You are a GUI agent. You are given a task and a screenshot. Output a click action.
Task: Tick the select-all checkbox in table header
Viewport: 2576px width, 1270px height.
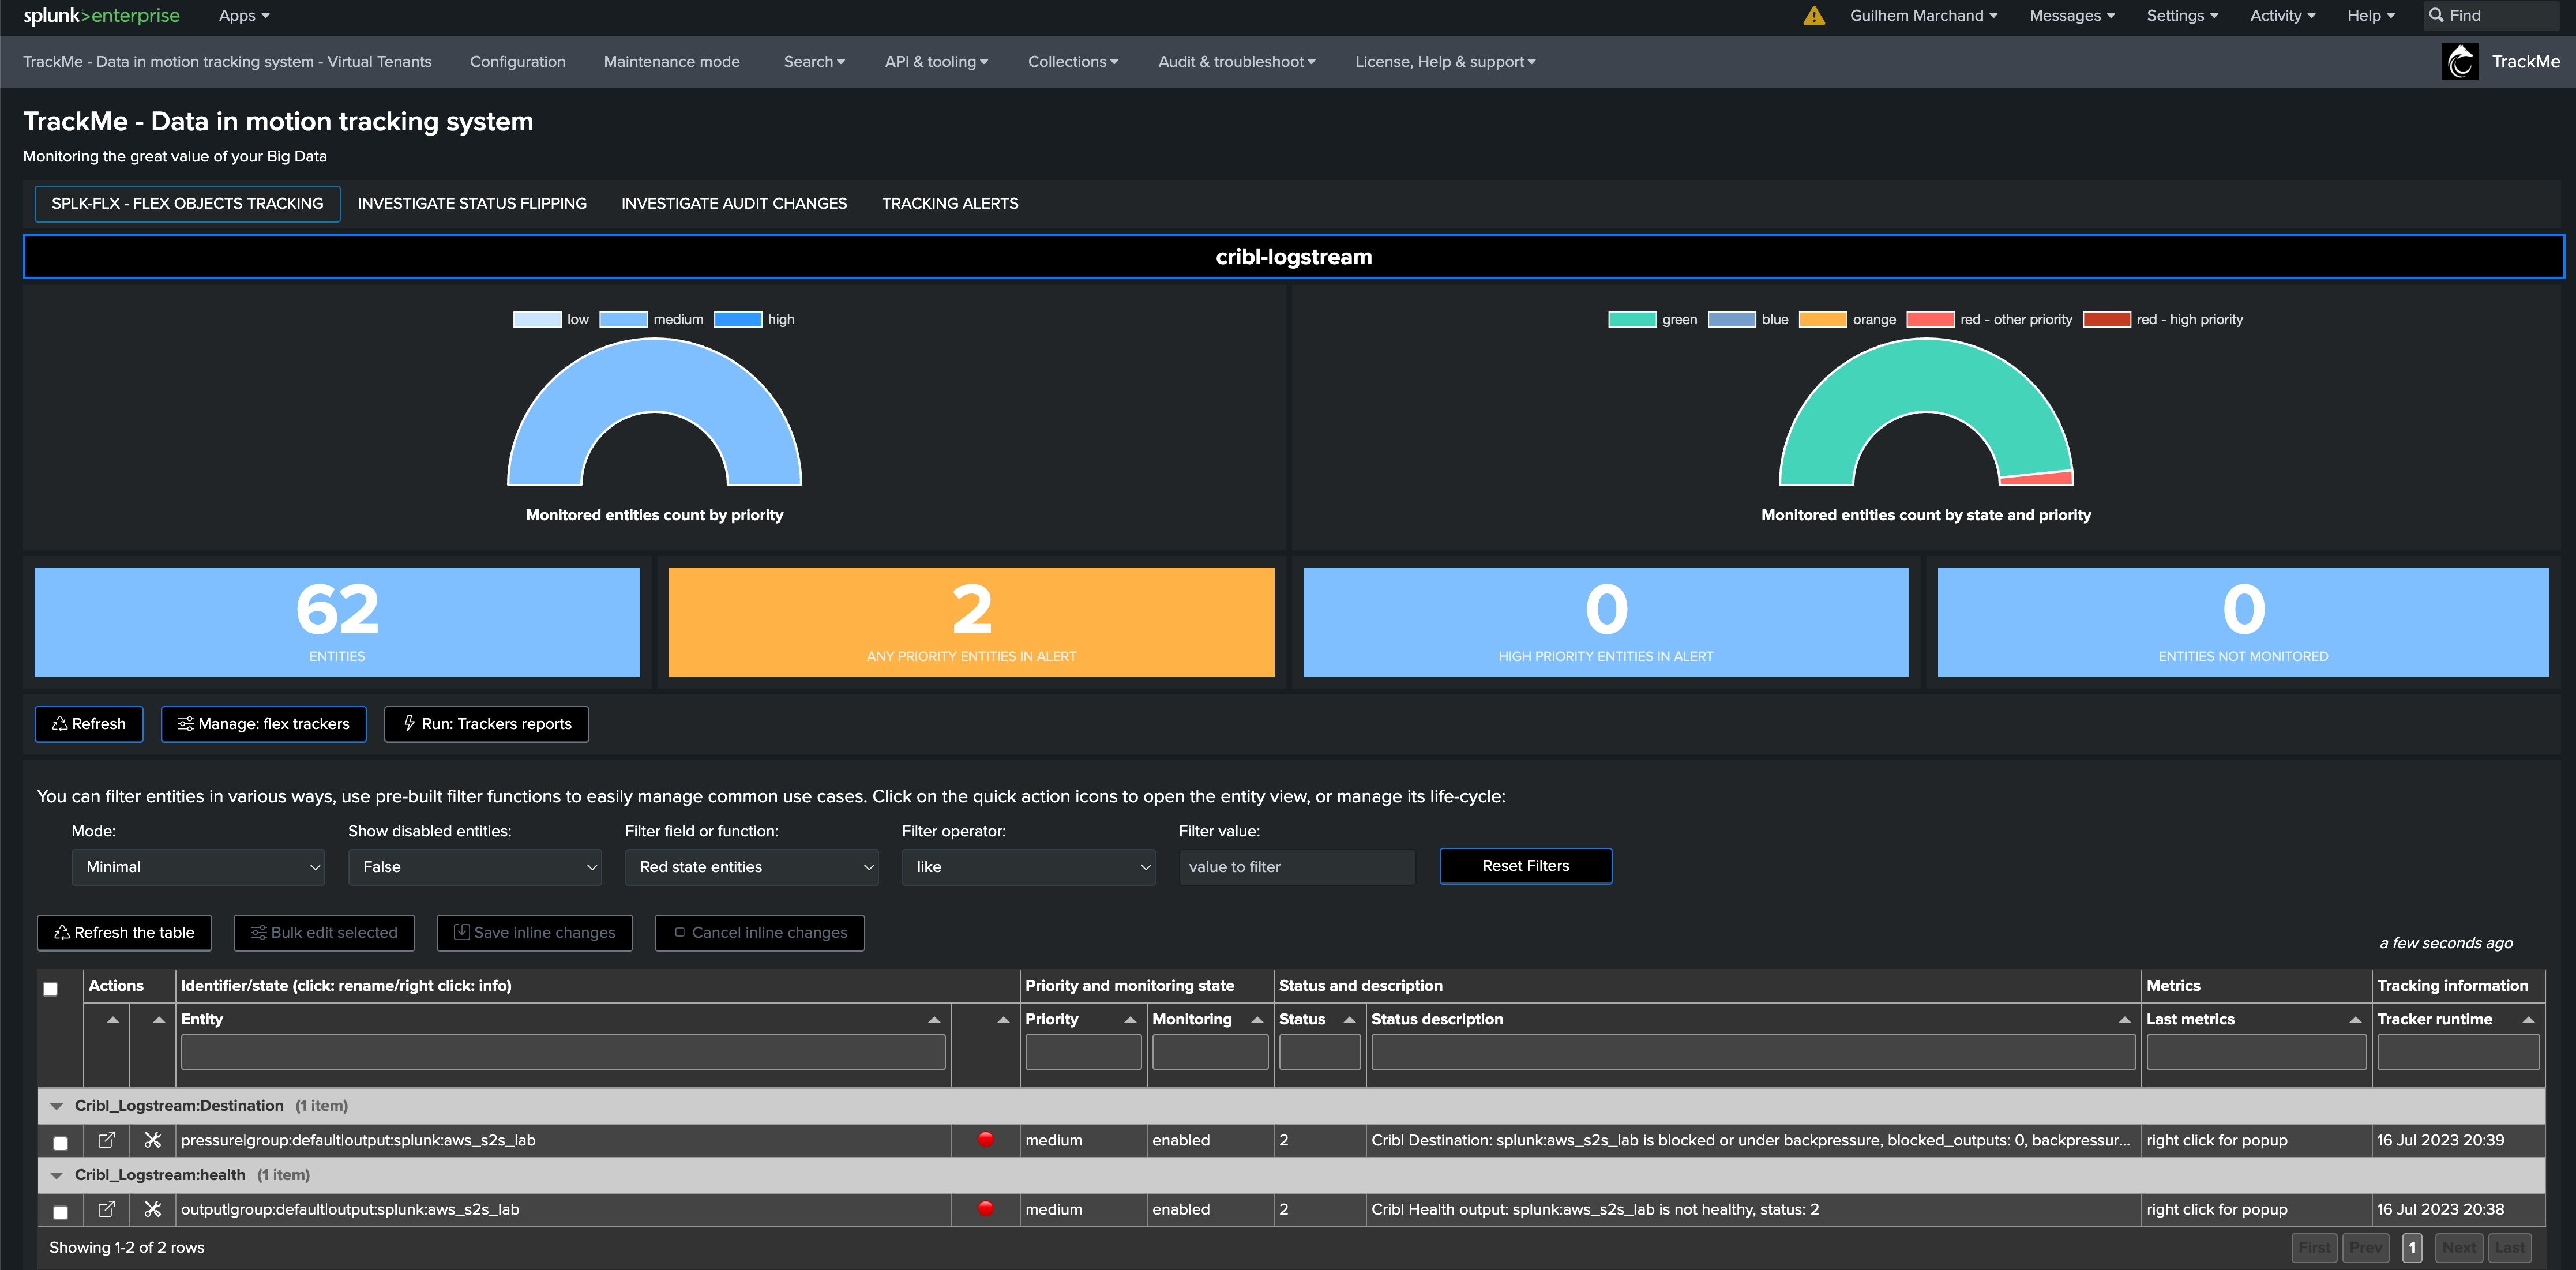[x=50, y=988]
